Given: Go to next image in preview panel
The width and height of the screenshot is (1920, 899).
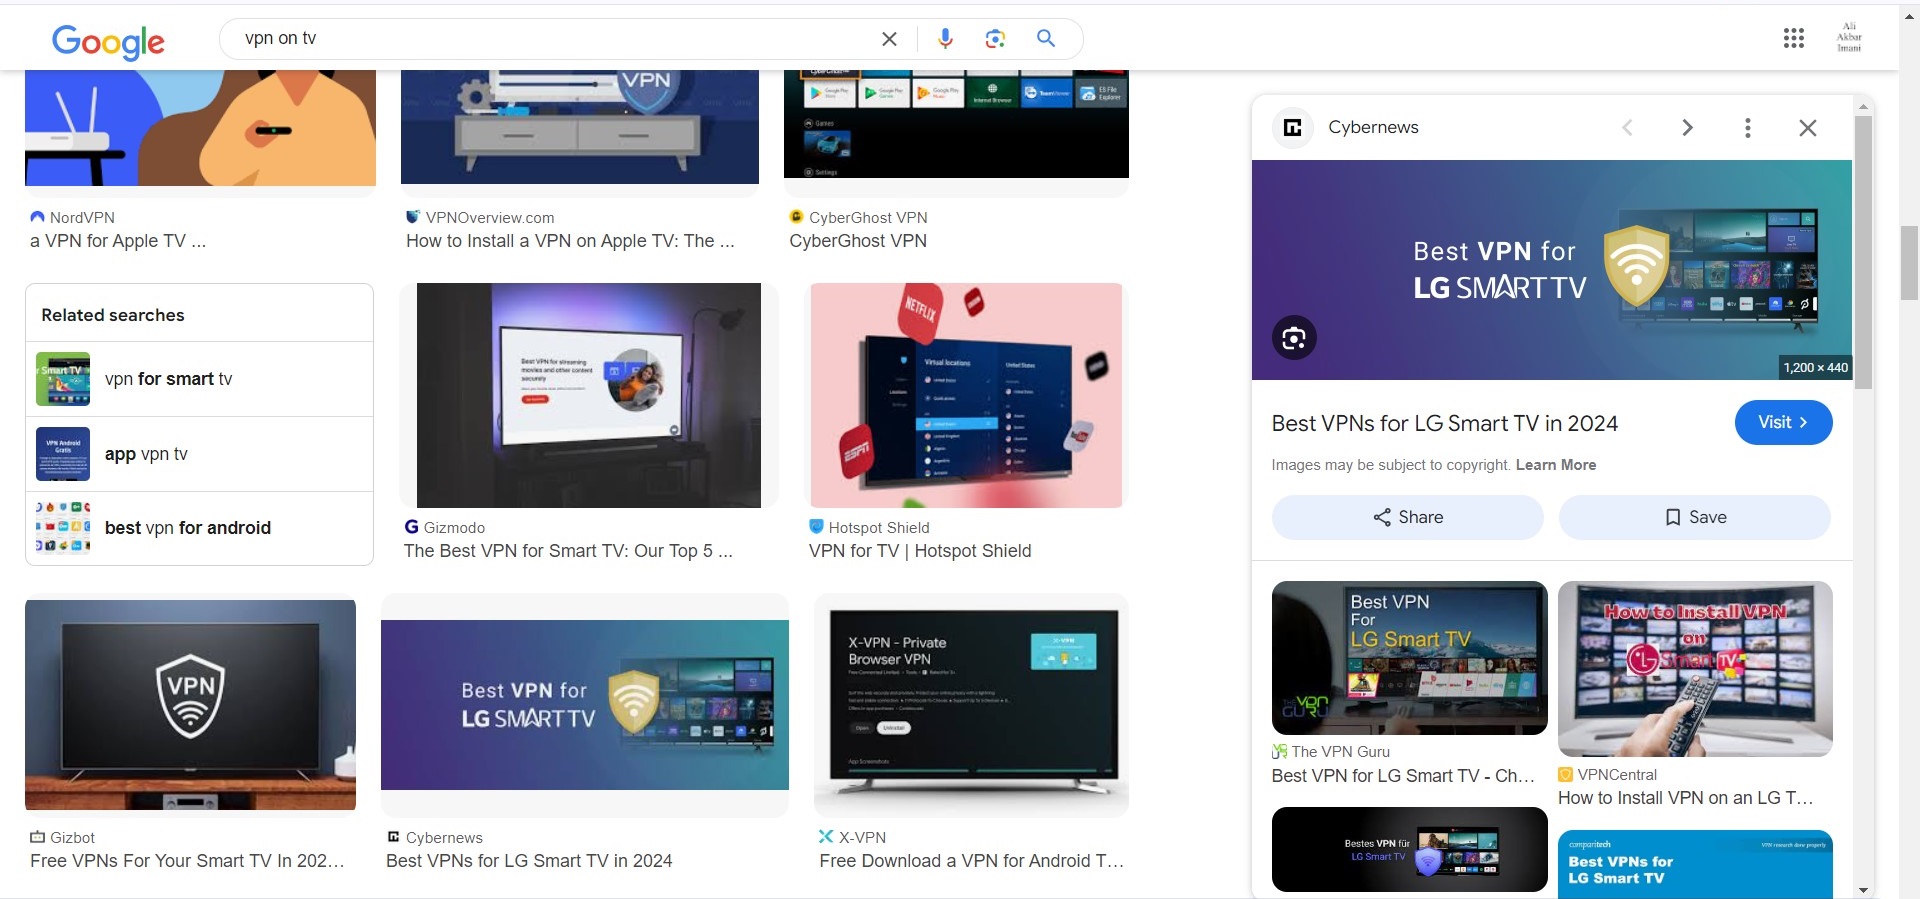Looking at the screenshot, I should [1687, 127].
